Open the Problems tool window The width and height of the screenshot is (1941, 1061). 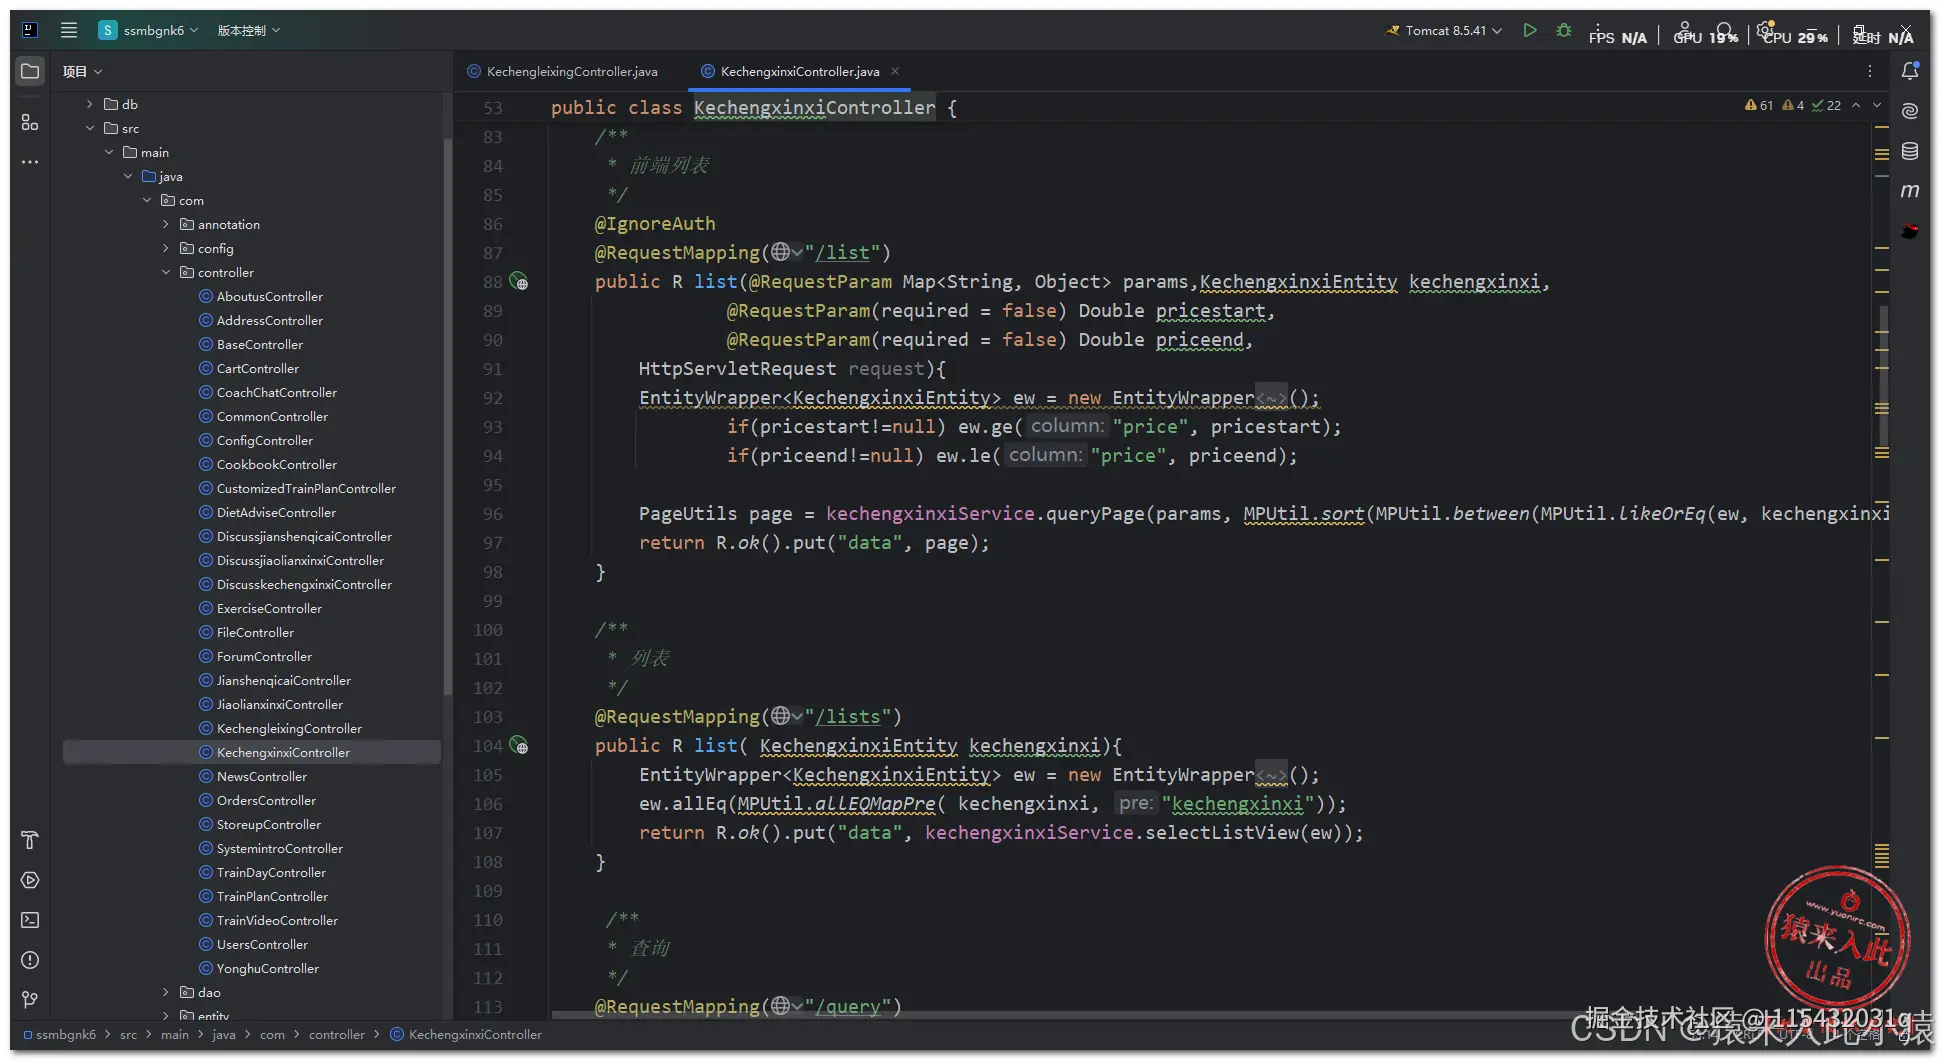tap(30, 960)
